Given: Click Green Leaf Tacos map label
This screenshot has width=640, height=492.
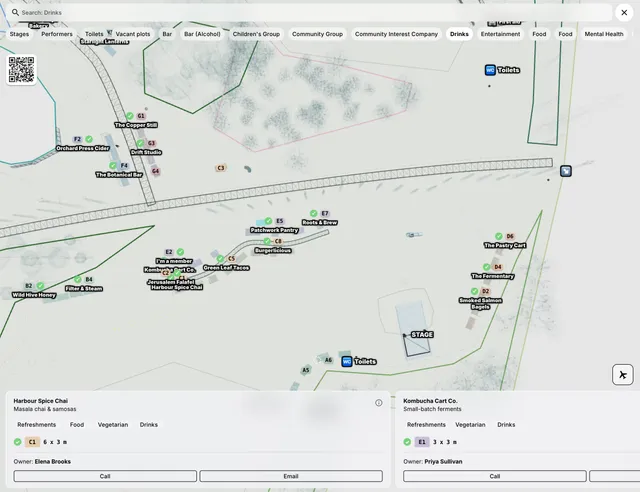Looking at the screenshot, I should click(226, 268).
